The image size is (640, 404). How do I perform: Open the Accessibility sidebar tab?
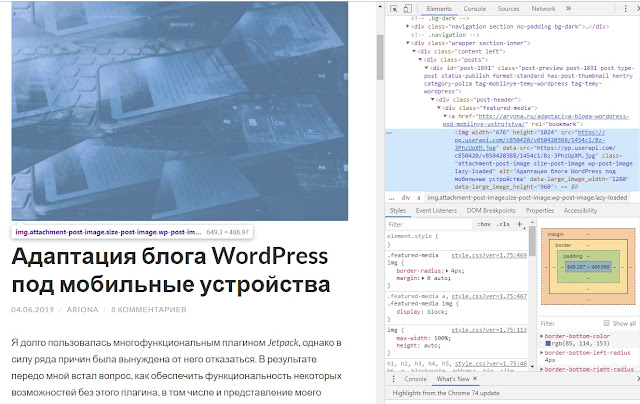click(x=580, y=211)
